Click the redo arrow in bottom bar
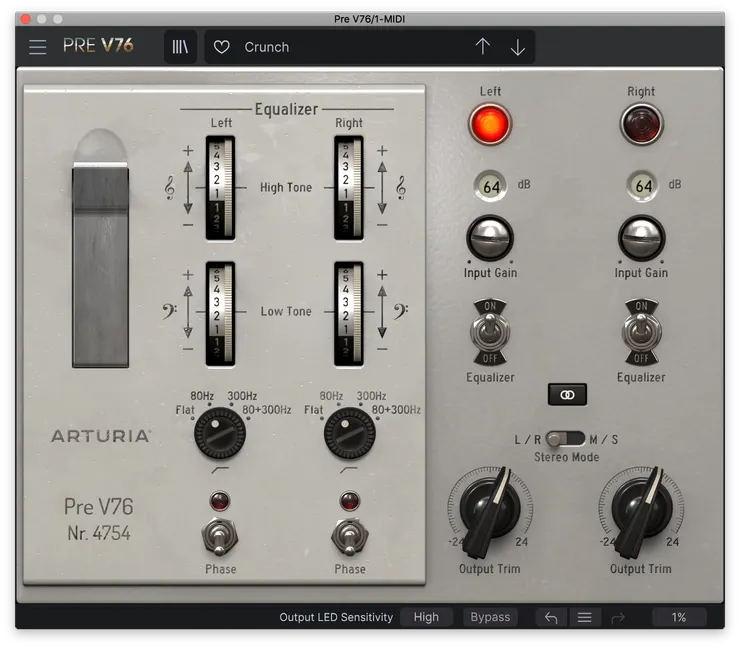This screenshot has width=740, height=648. coord(618,617)
